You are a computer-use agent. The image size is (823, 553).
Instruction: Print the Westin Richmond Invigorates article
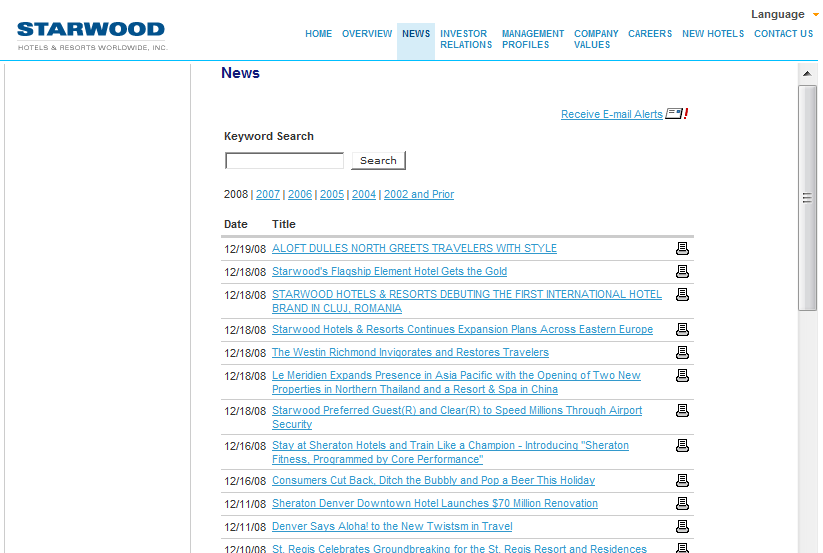pos(682,353)
